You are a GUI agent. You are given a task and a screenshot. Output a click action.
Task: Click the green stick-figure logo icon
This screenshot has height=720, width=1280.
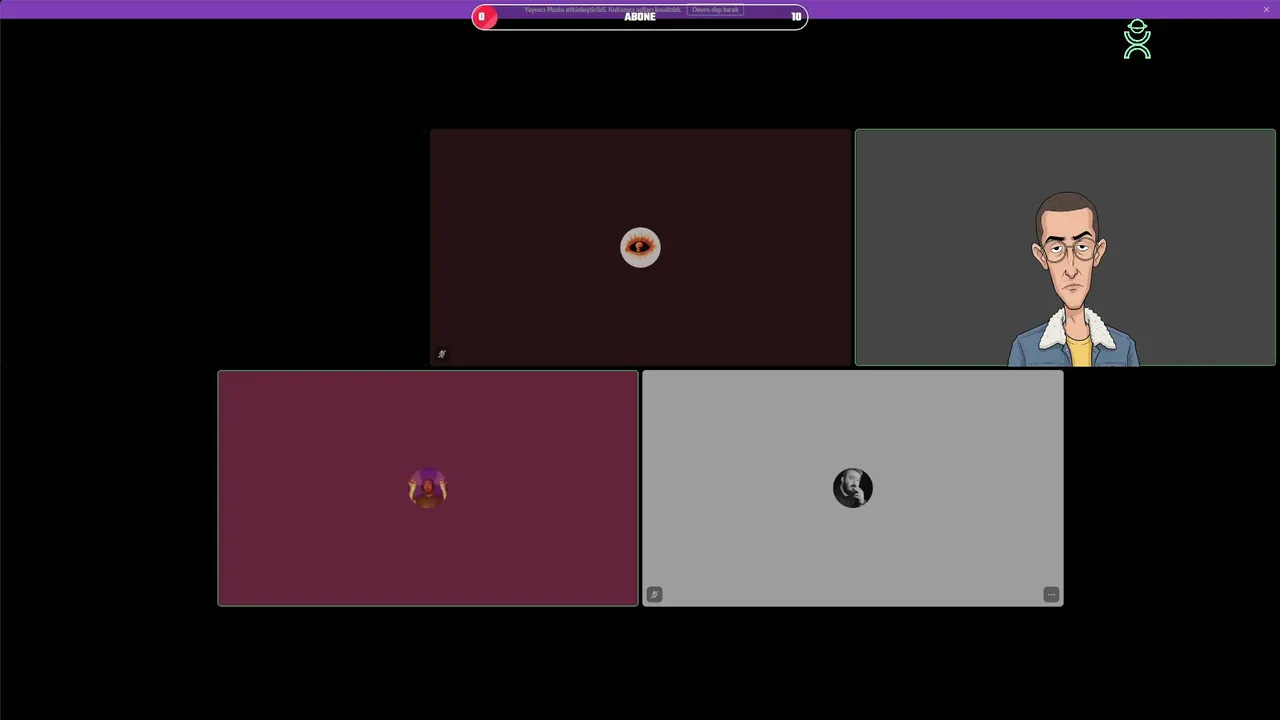(1137, 39)
